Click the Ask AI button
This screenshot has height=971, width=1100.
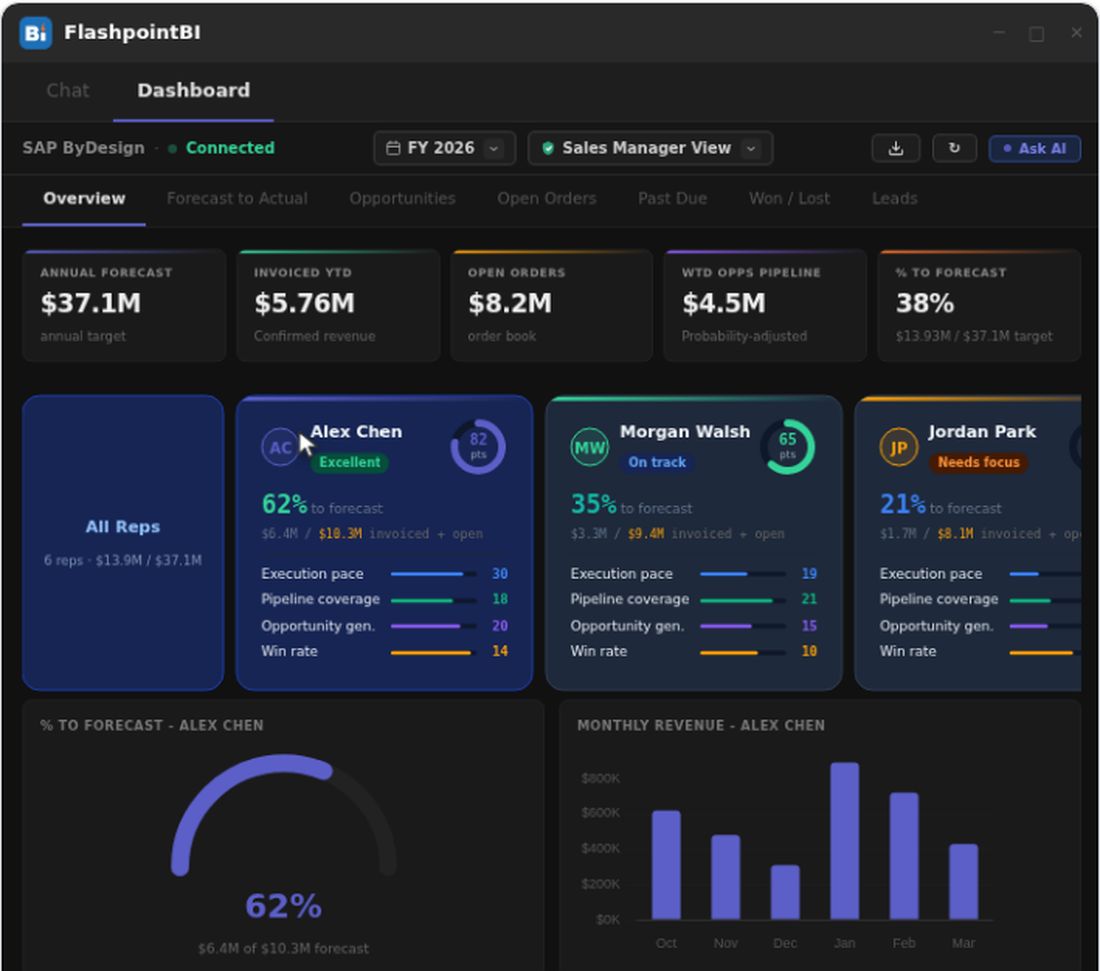click(1035, 148)
